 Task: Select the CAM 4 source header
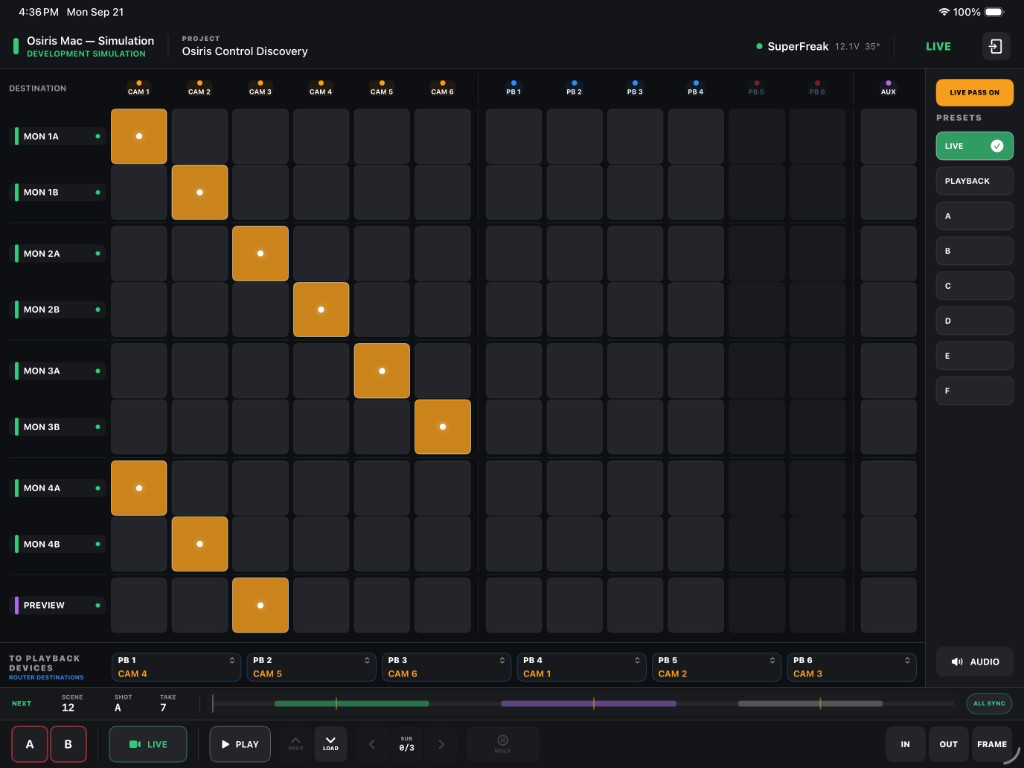coord(321,88)
